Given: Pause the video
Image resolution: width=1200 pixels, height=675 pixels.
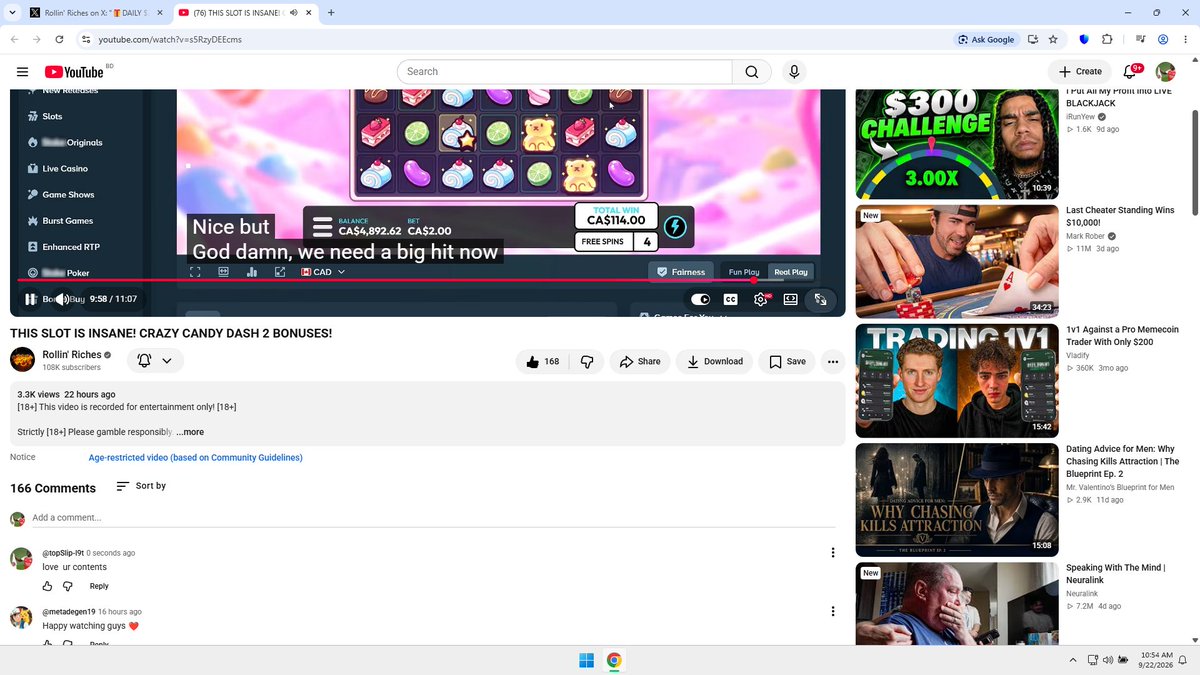Looking at the screenshot, I should [x=30, y=299].
